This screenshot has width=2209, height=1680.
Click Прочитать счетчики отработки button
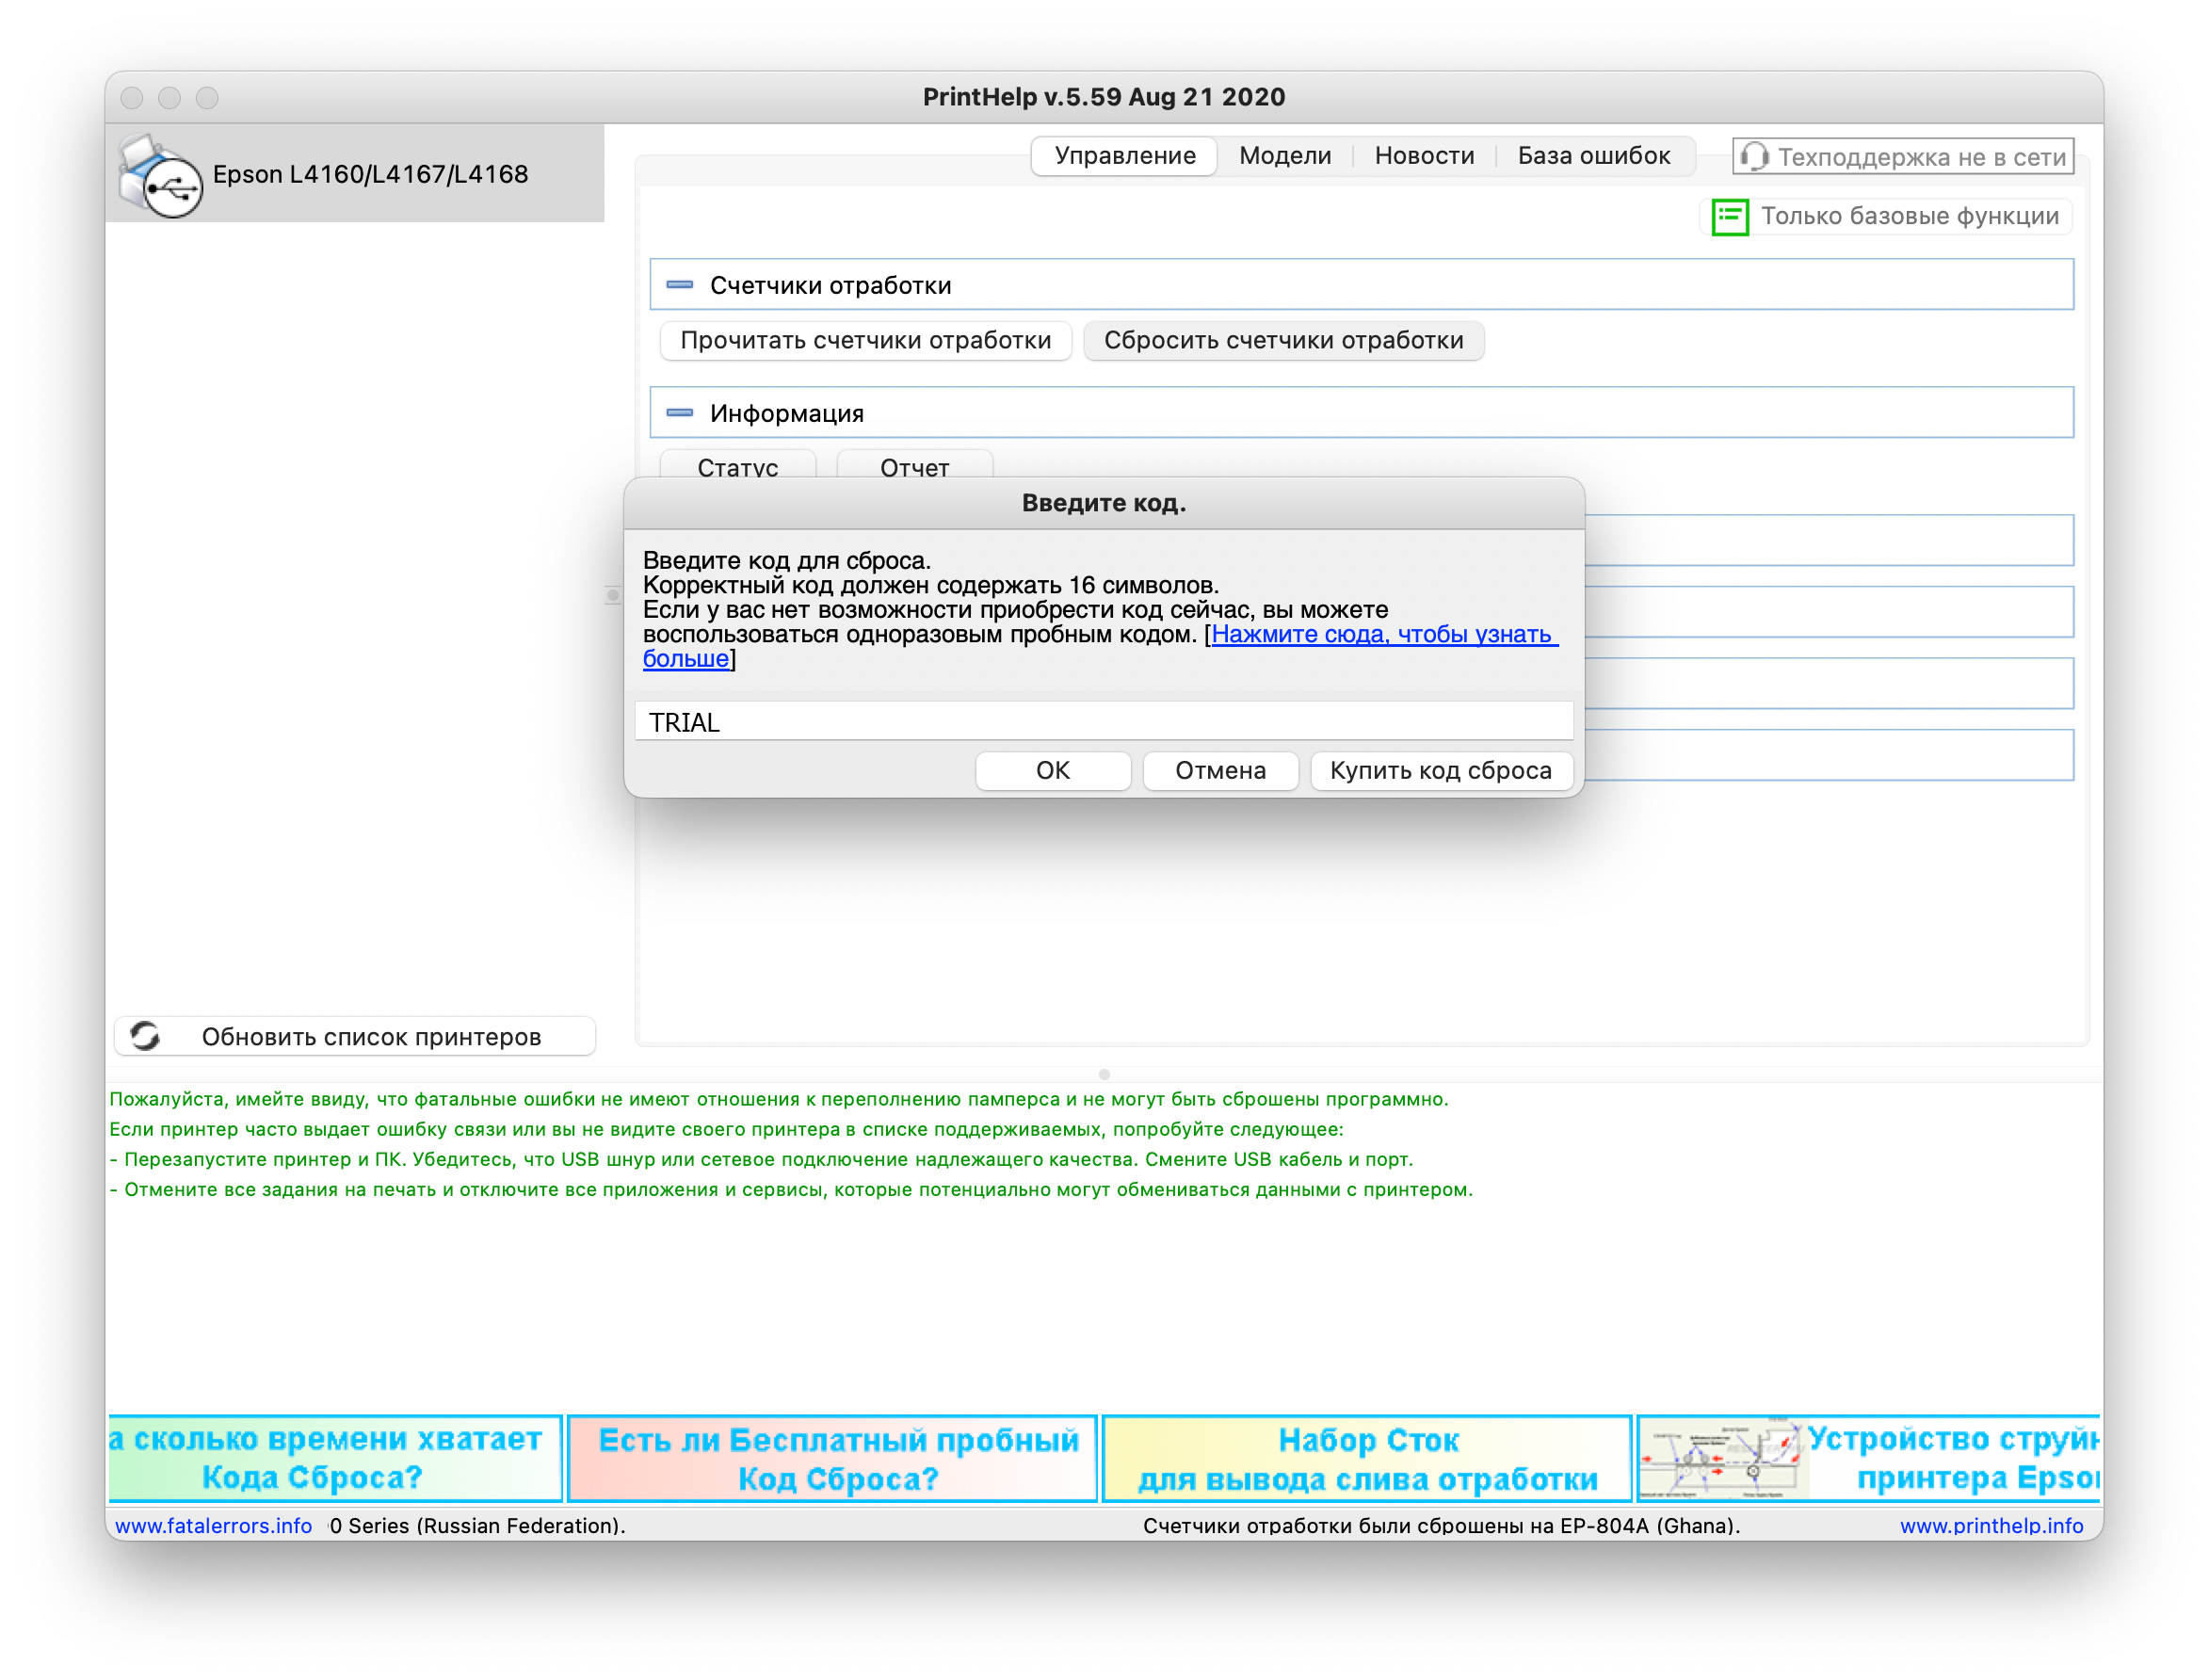click(866, 340)
